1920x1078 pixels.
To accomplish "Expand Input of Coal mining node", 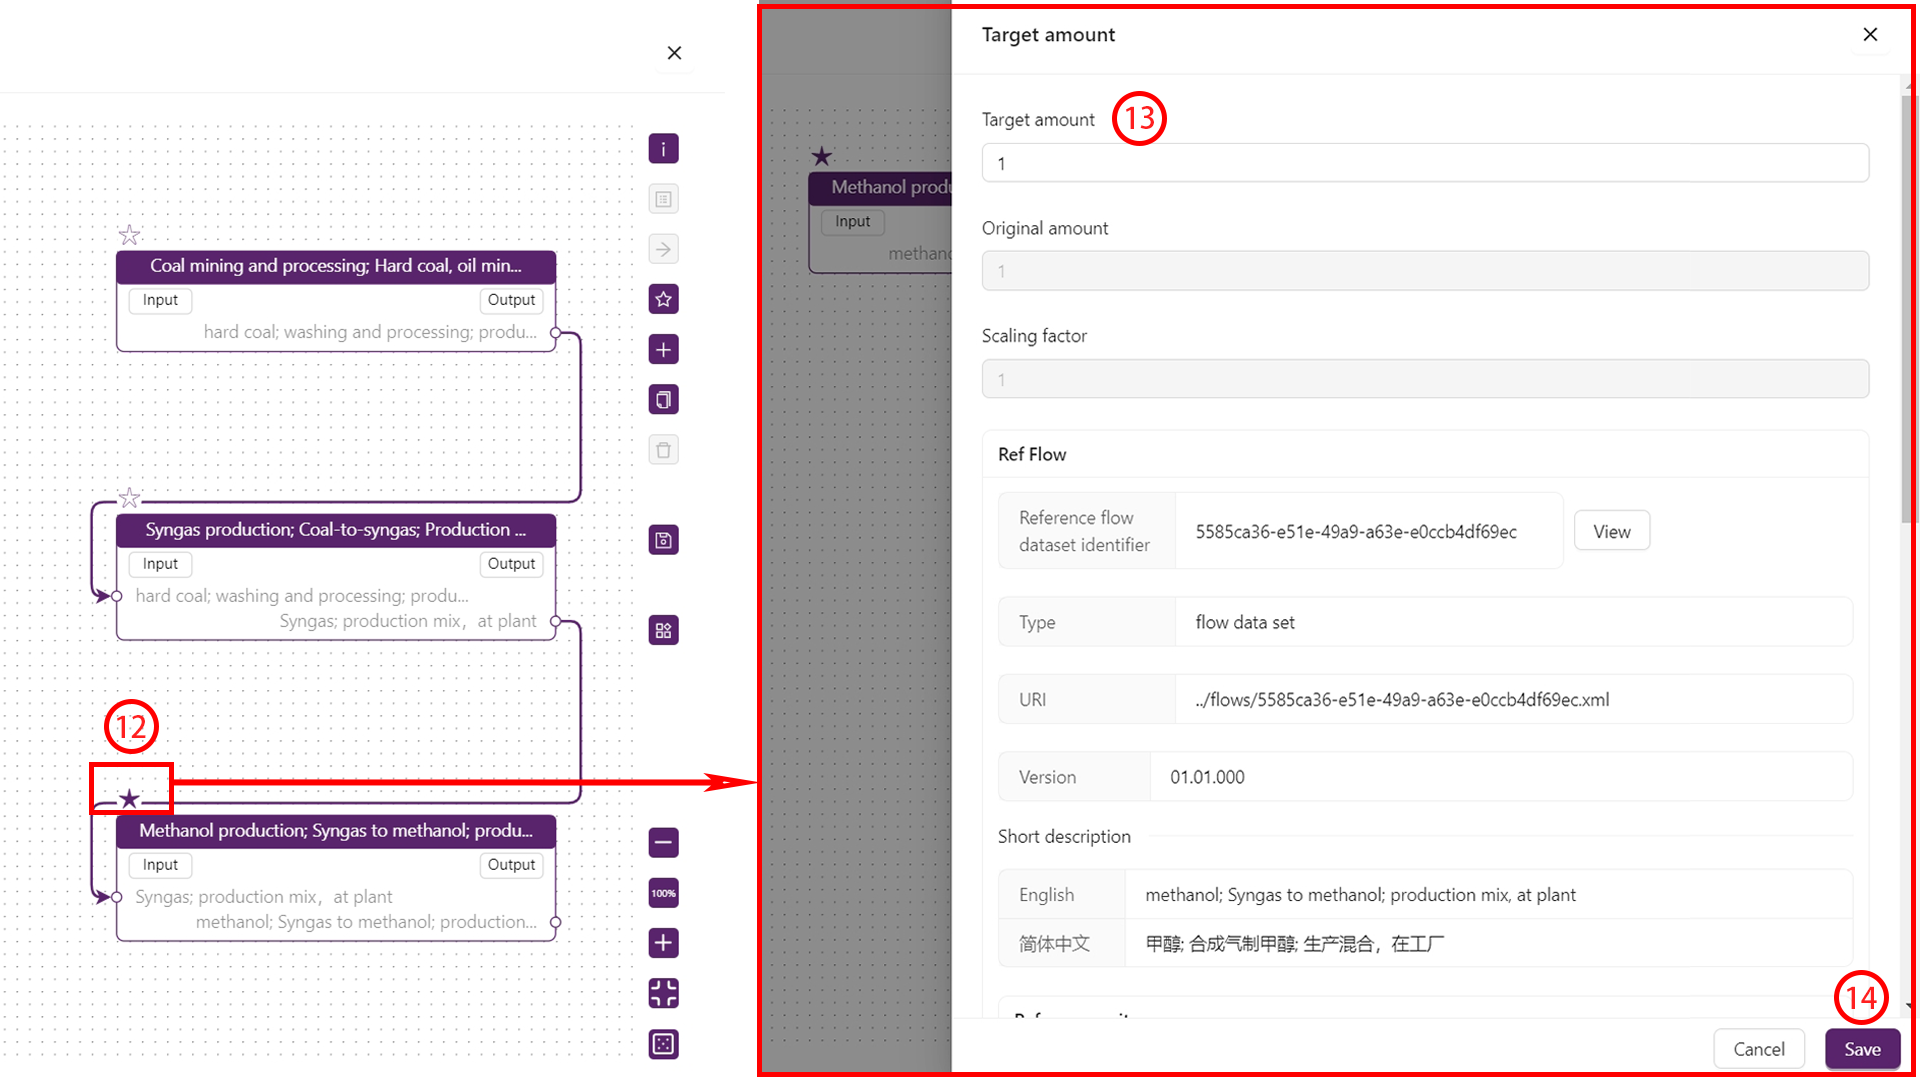I will click(x=160, y=300).
